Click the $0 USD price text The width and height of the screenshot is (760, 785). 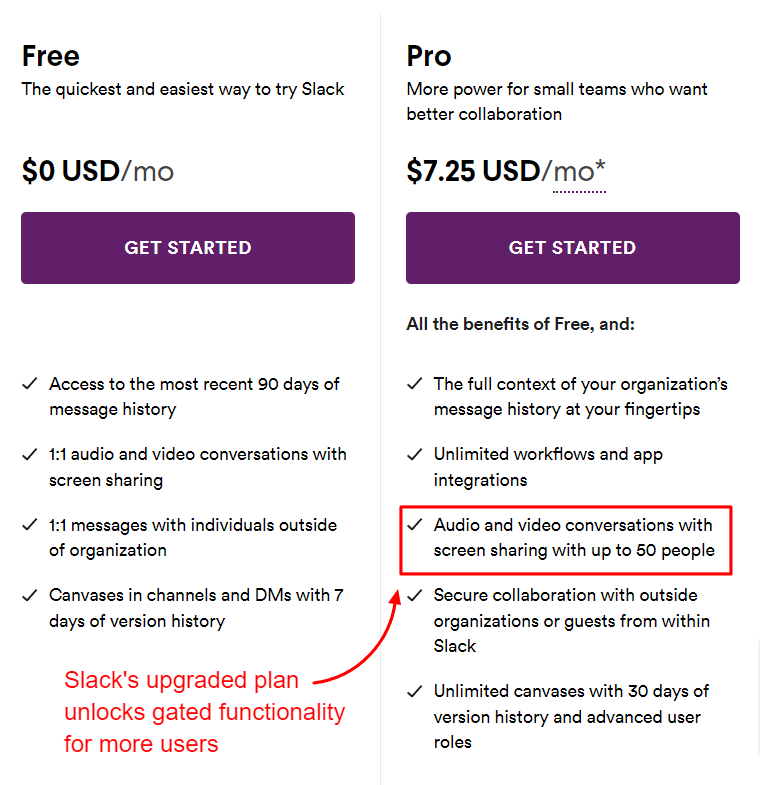click(71, 172)
